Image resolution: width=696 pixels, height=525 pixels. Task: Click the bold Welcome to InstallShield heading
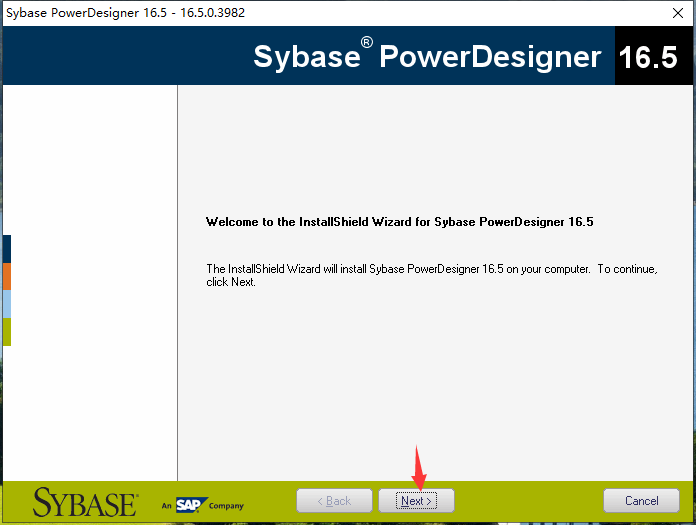(399, 222)
